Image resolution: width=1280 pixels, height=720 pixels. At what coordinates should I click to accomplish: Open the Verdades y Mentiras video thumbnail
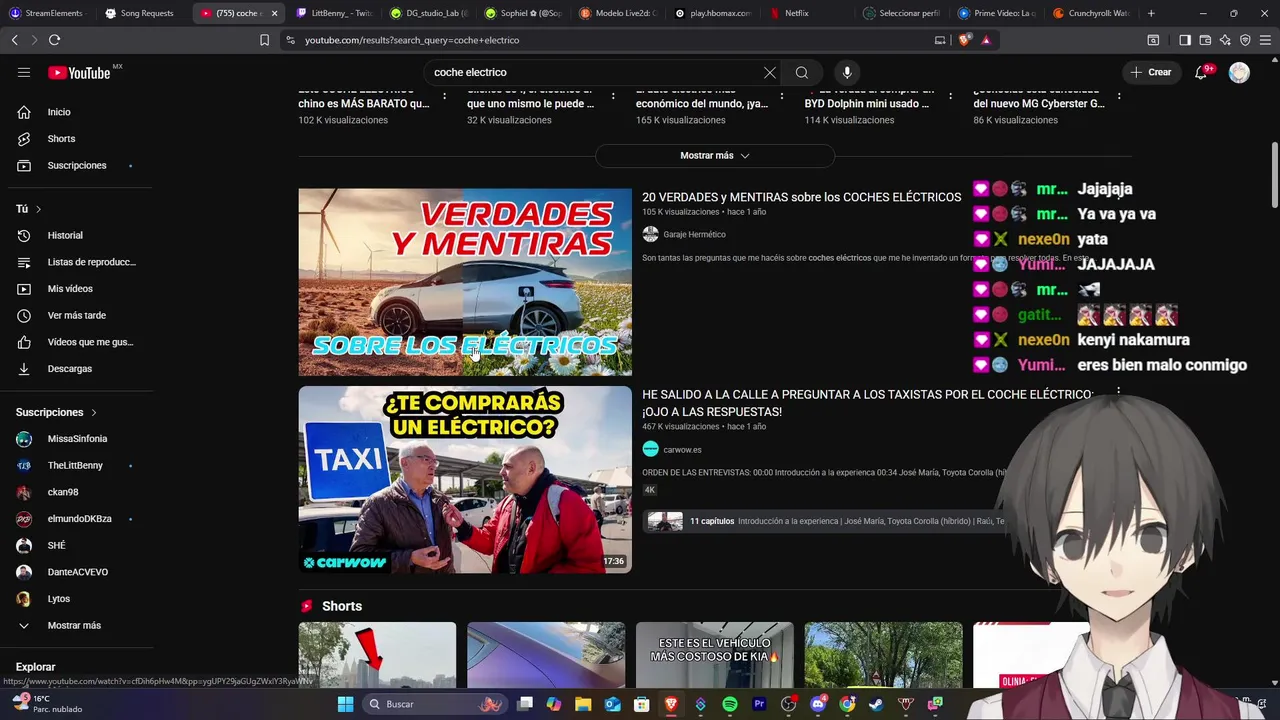pos(465,282)
